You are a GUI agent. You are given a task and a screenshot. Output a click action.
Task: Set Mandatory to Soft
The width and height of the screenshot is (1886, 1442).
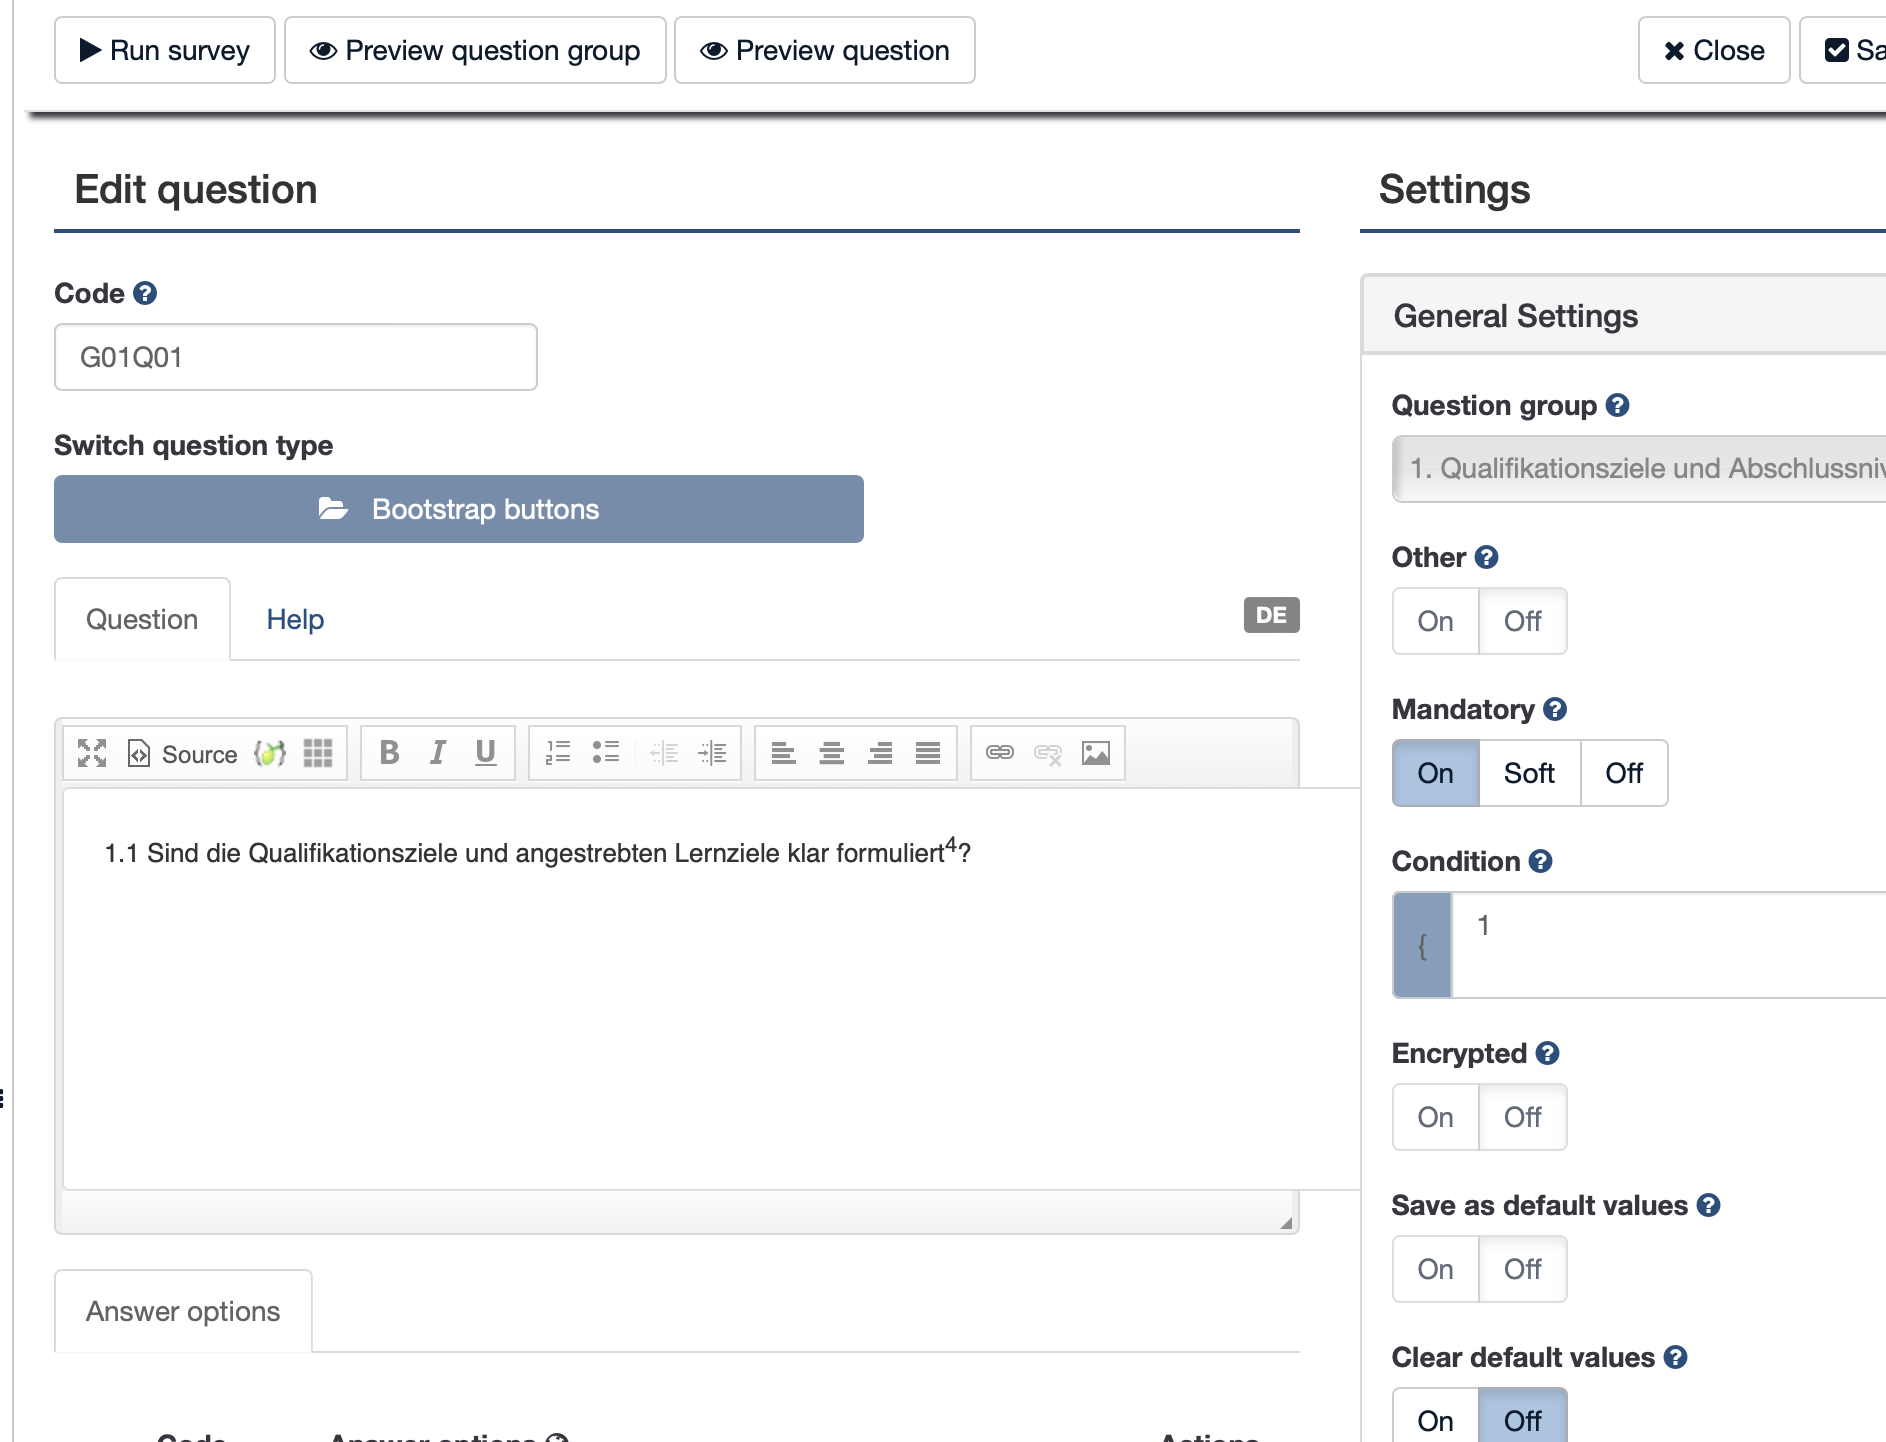coord(1529,773)
